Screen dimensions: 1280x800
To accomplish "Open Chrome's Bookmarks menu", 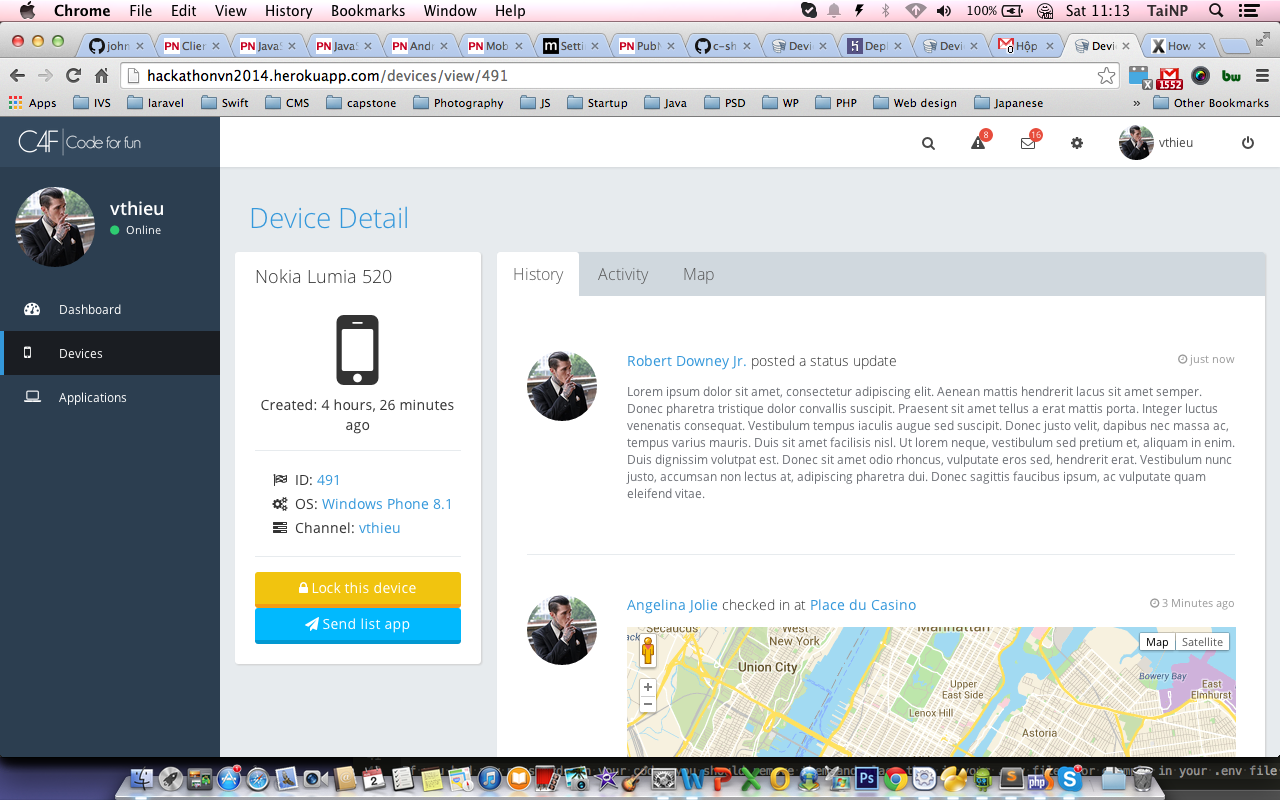I will [368, 11].
